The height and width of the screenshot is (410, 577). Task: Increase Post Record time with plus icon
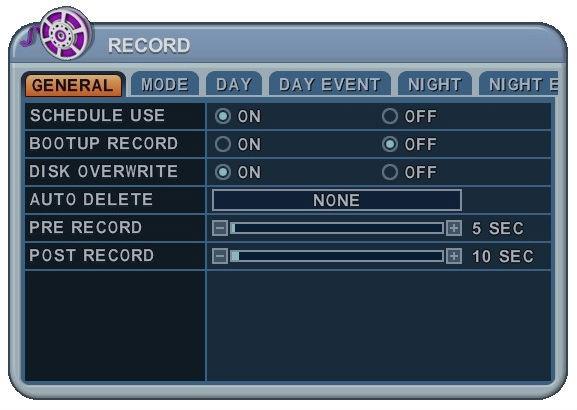click(x=454, y=256)
